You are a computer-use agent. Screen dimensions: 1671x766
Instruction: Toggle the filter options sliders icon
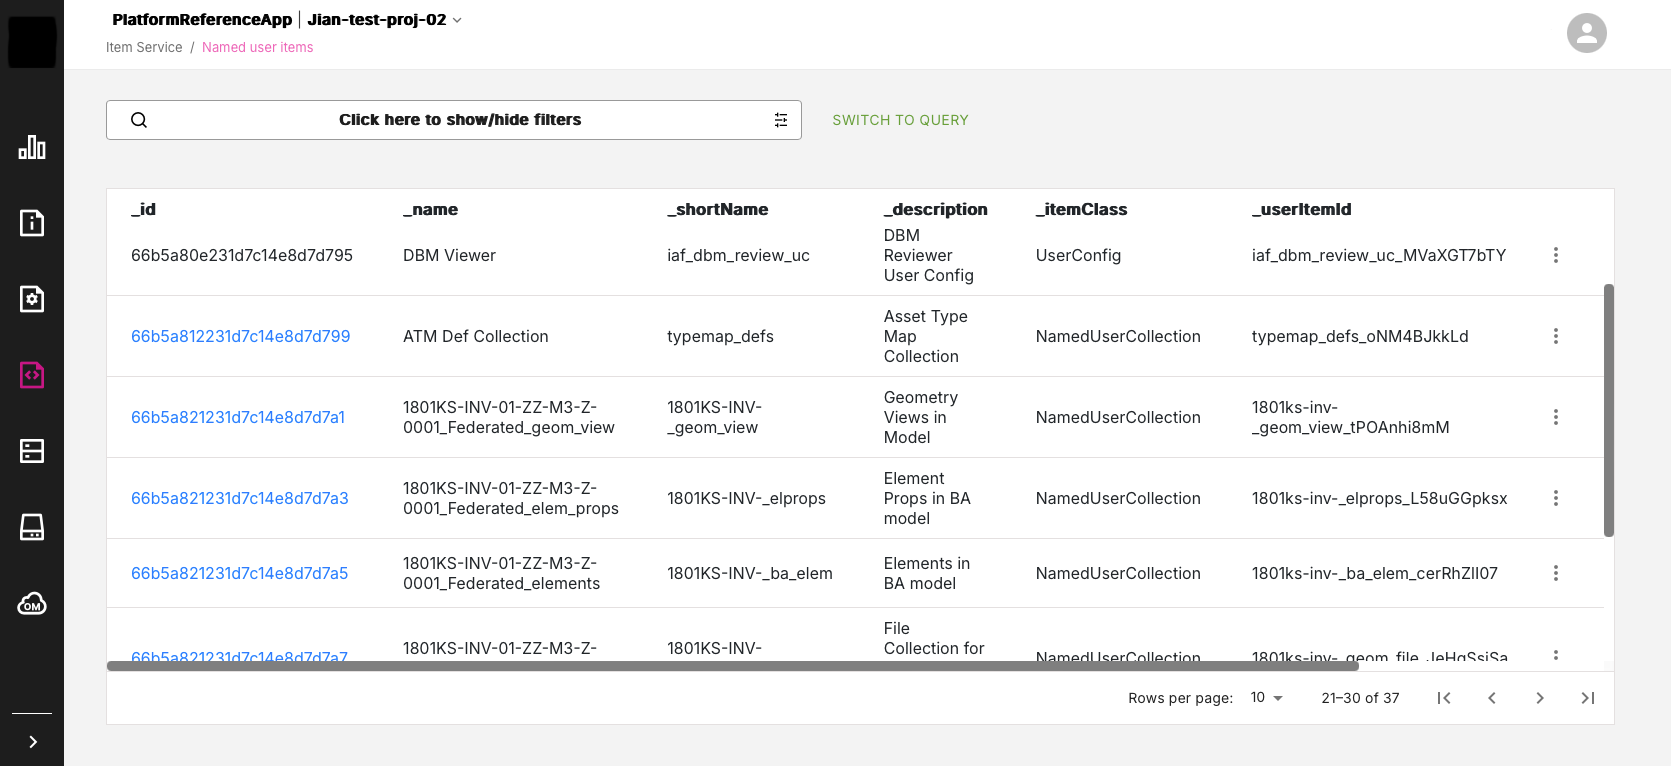(780, 120)
